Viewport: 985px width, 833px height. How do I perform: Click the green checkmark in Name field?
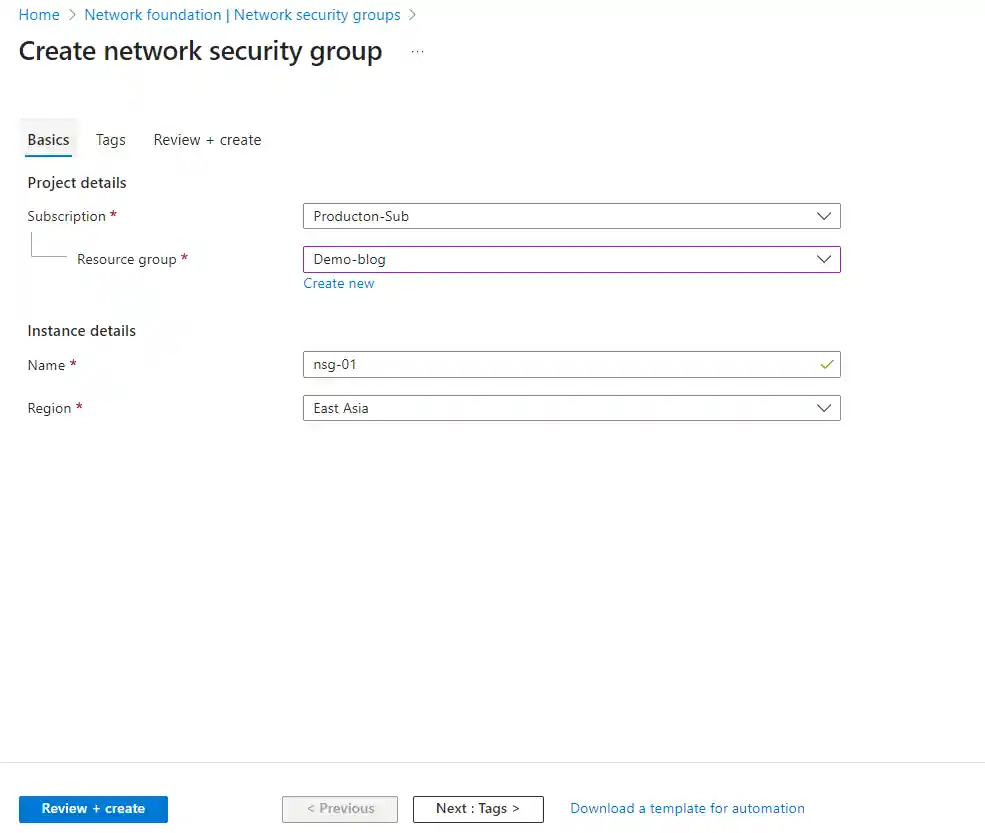(x=826, y=365)
